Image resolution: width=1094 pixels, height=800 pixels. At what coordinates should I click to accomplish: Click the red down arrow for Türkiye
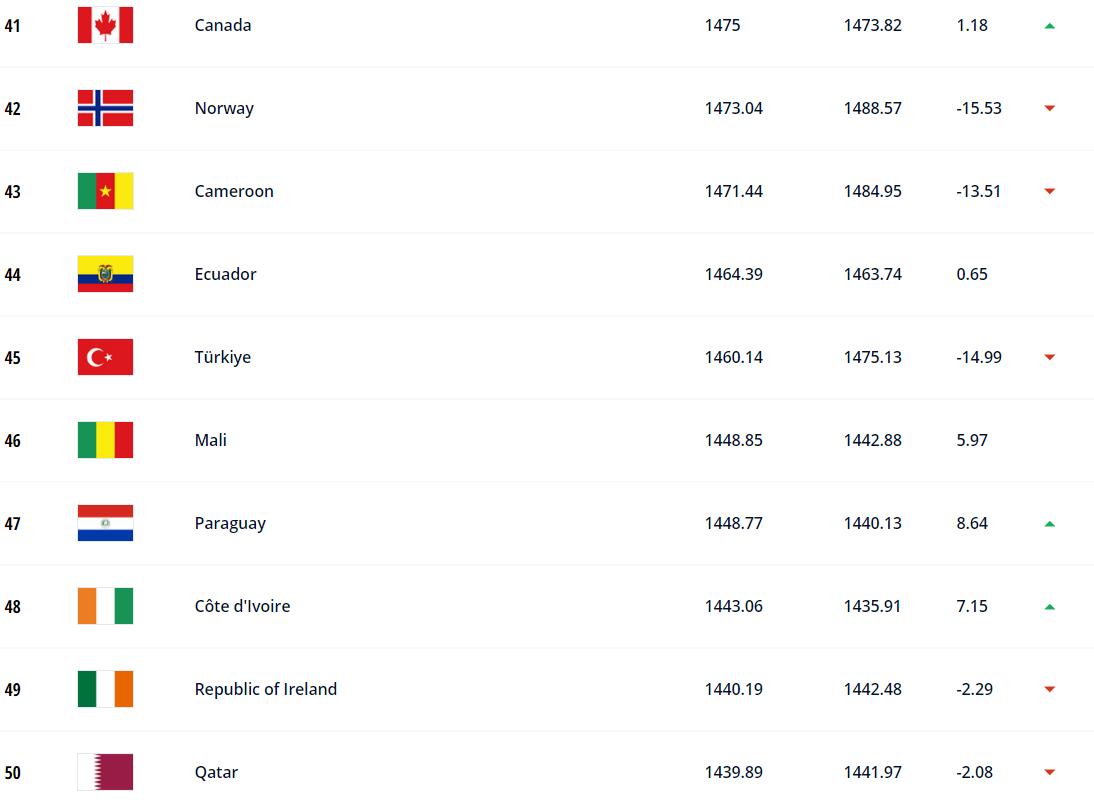(1050, 358)
